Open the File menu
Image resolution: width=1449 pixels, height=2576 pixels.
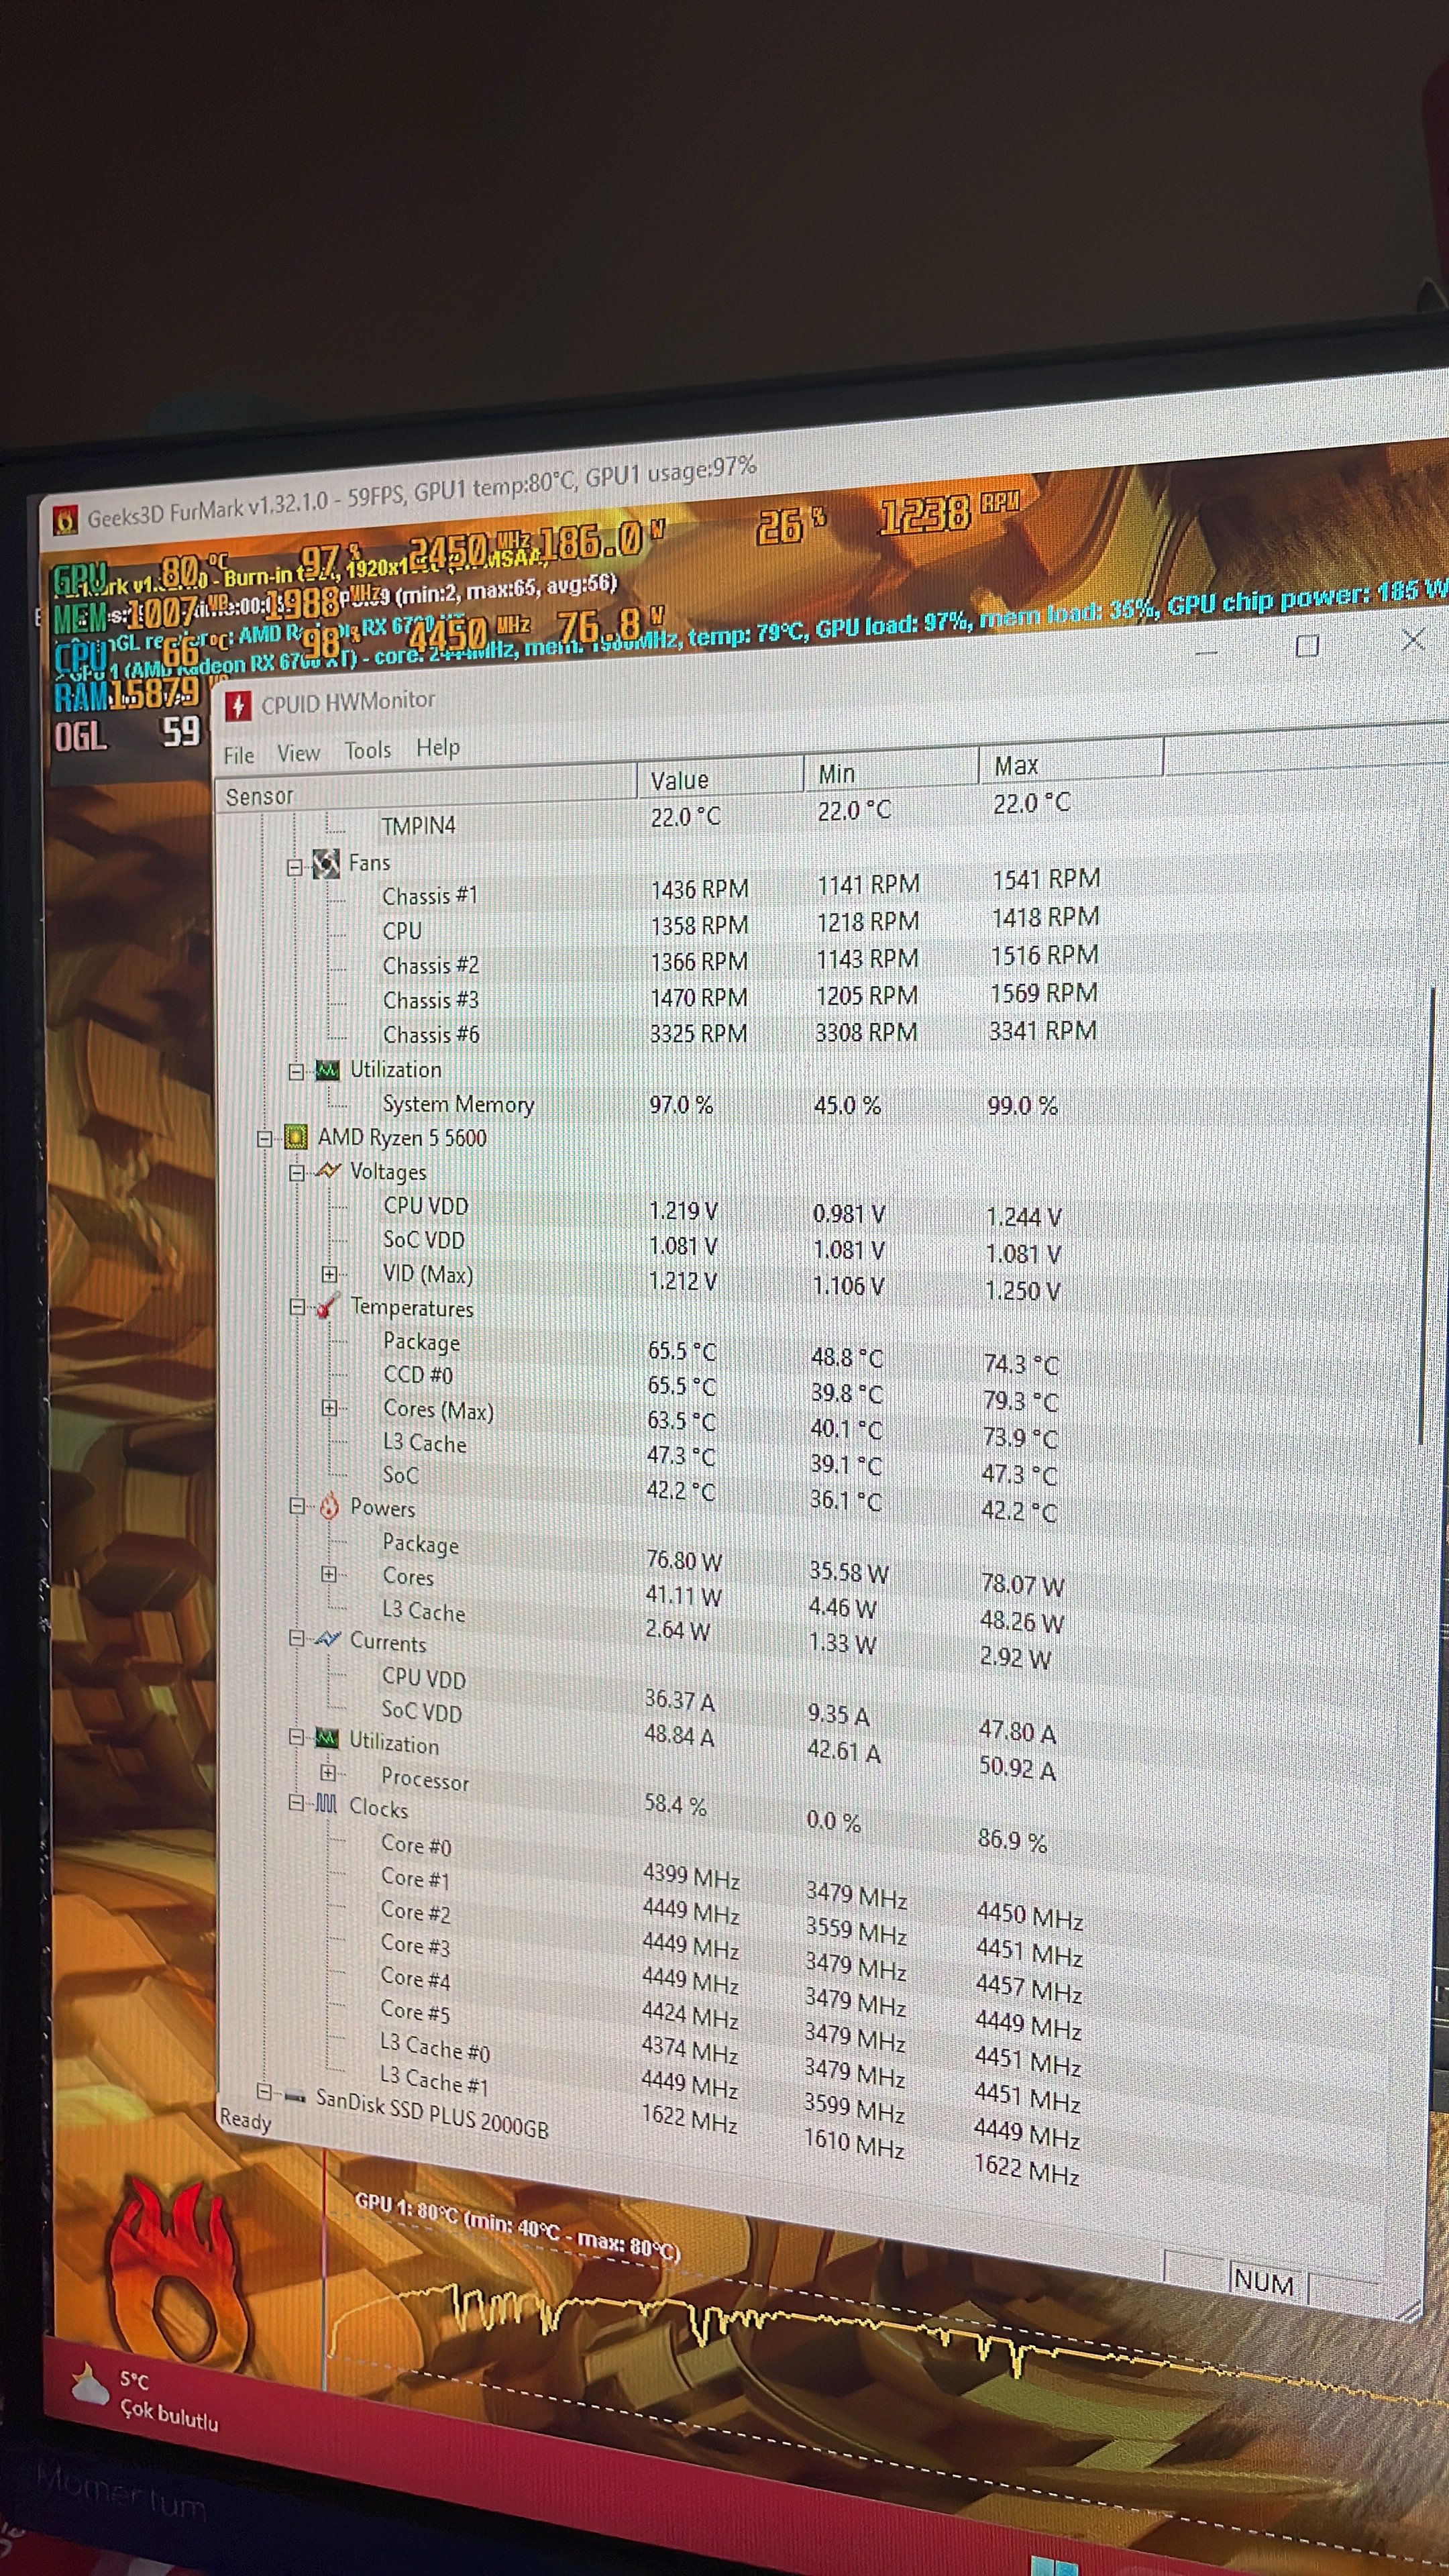238,755
